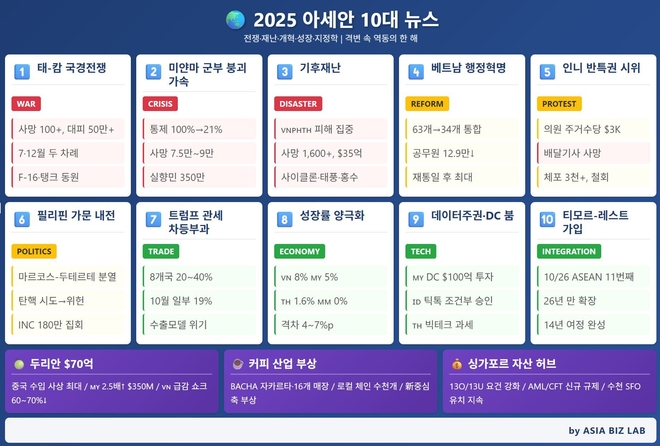The width and height of the screenshot is (660, 446).
Task: Click the 마르코스-두테르테 분열 row
Action: tap(67, 276)
